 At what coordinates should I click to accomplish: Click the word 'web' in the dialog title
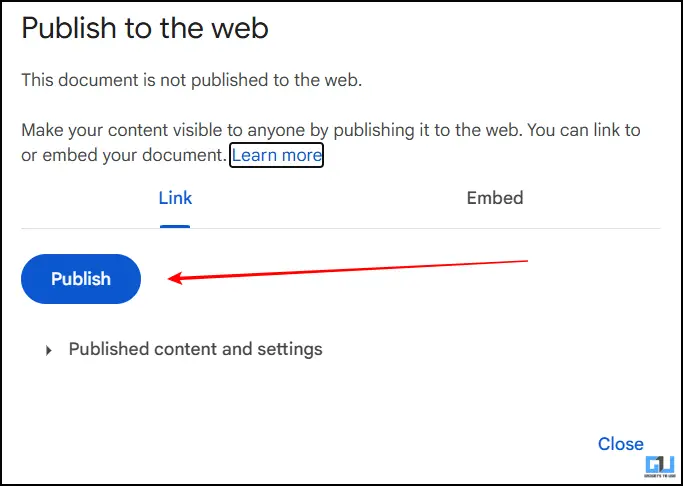click(x=238, y=29)
